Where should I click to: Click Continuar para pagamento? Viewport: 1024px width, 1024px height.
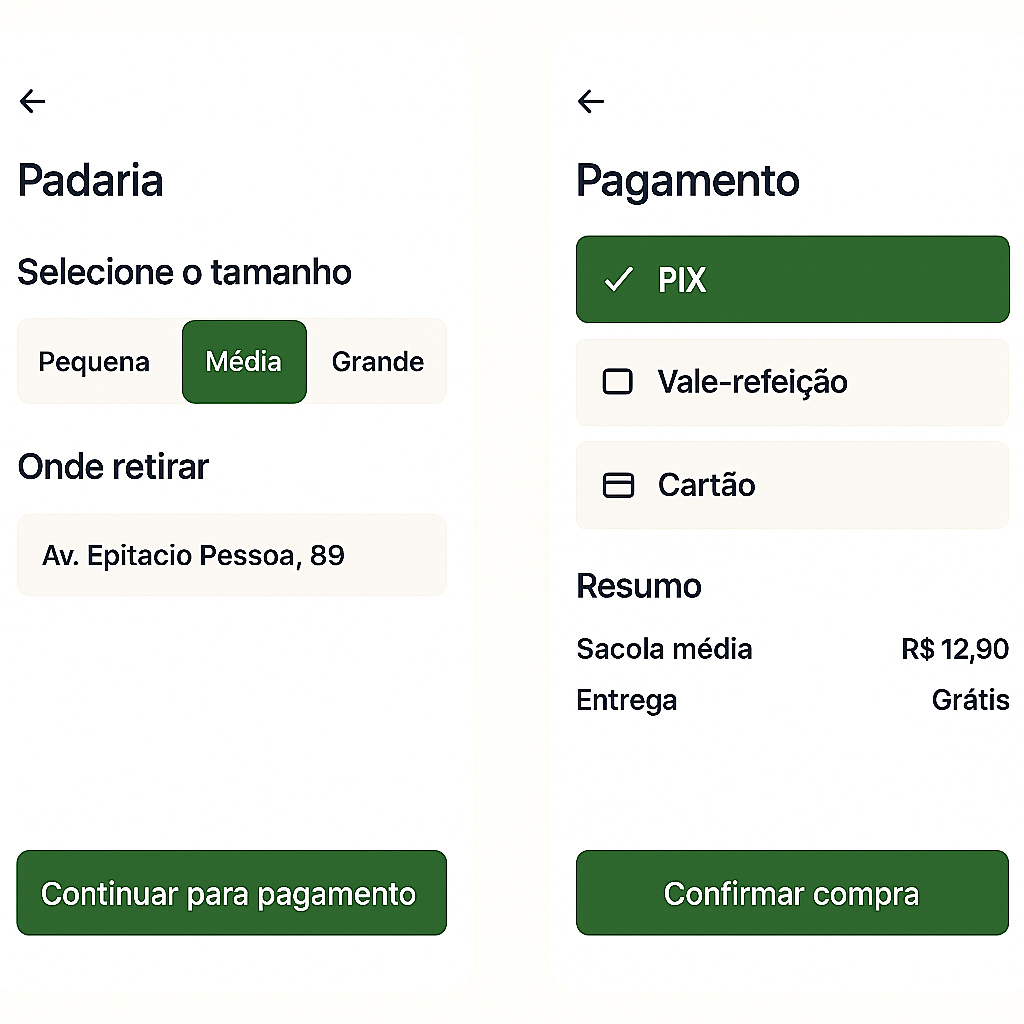click(x=231, y=893)
